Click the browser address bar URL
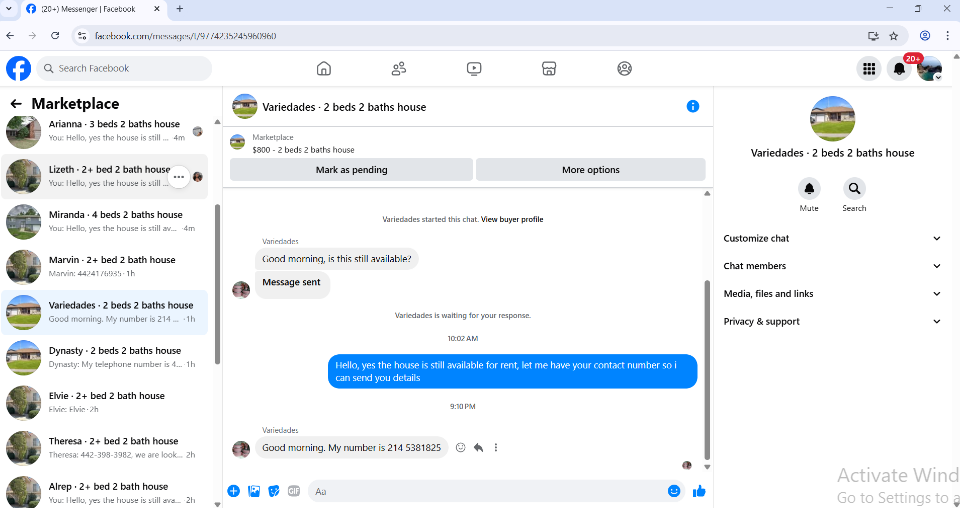This screenshot has width=960, height=508. (186, 36)
